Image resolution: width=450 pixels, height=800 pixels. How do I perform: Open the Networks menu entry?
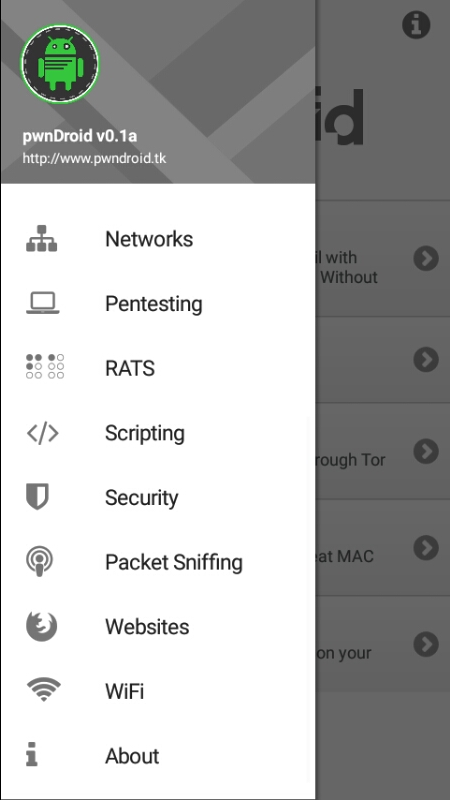(x=158, y=239)
